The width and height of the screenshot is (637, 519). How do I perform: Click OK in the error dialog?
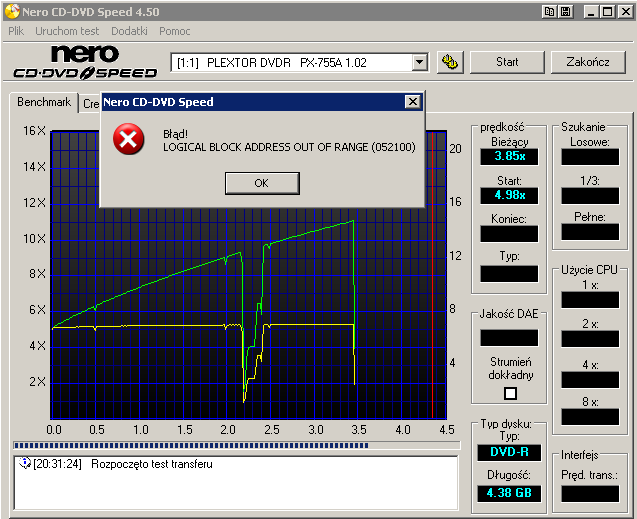[x=262, y=183]
